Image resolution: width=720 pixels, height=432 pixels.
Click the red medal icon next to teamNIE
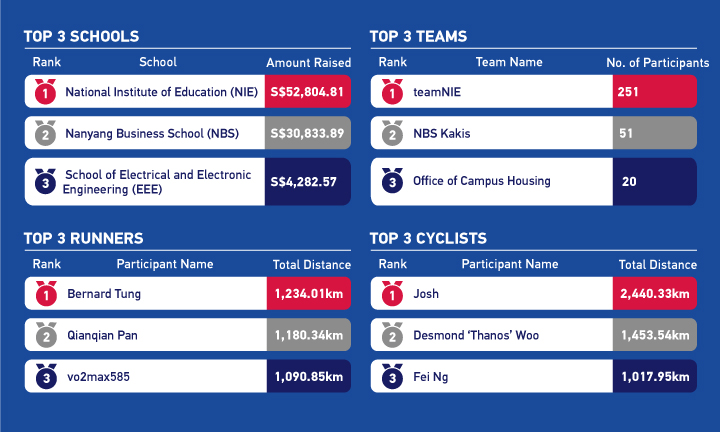click(x=392, y=91)
